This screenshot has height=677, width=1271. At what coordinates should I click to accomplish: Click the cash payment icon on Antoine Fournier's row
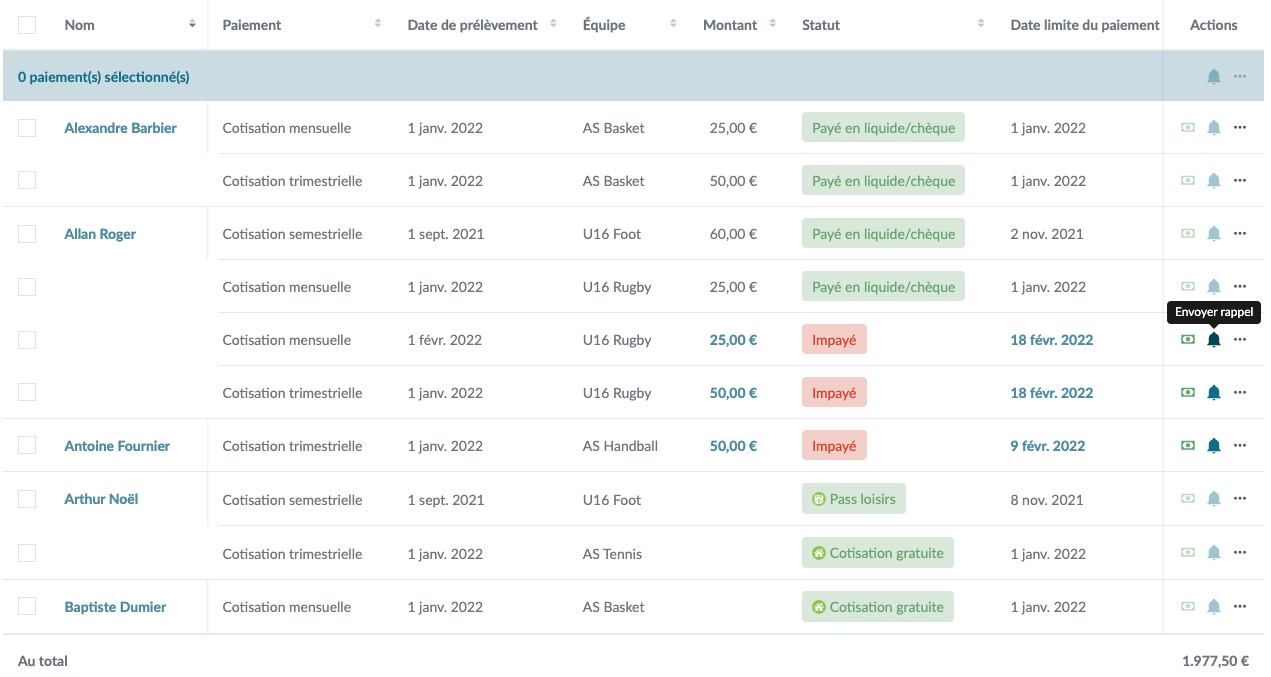click(x=1188, y=446)
